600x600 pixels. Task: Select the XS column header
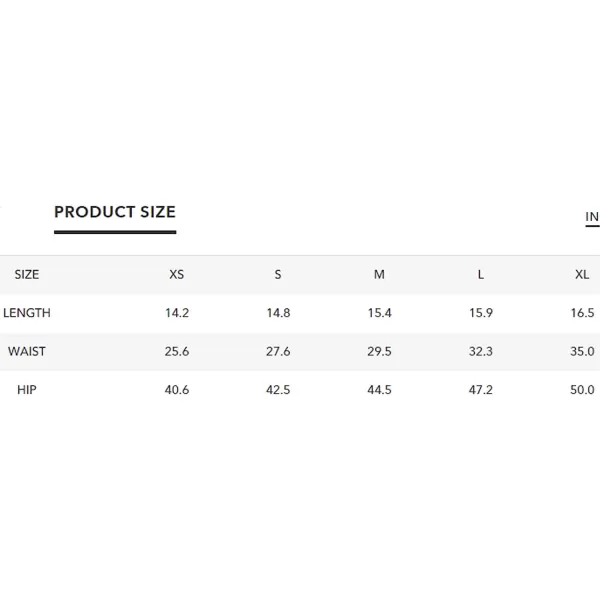[177, 274]
